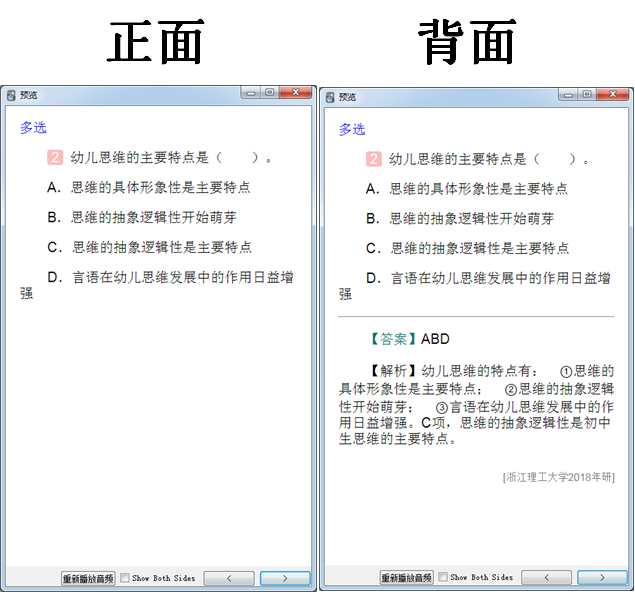Image resolution: width=635 pixels, height=595 pixels.
Task: Enable Show Both Sides in right window
Action: 443,577
